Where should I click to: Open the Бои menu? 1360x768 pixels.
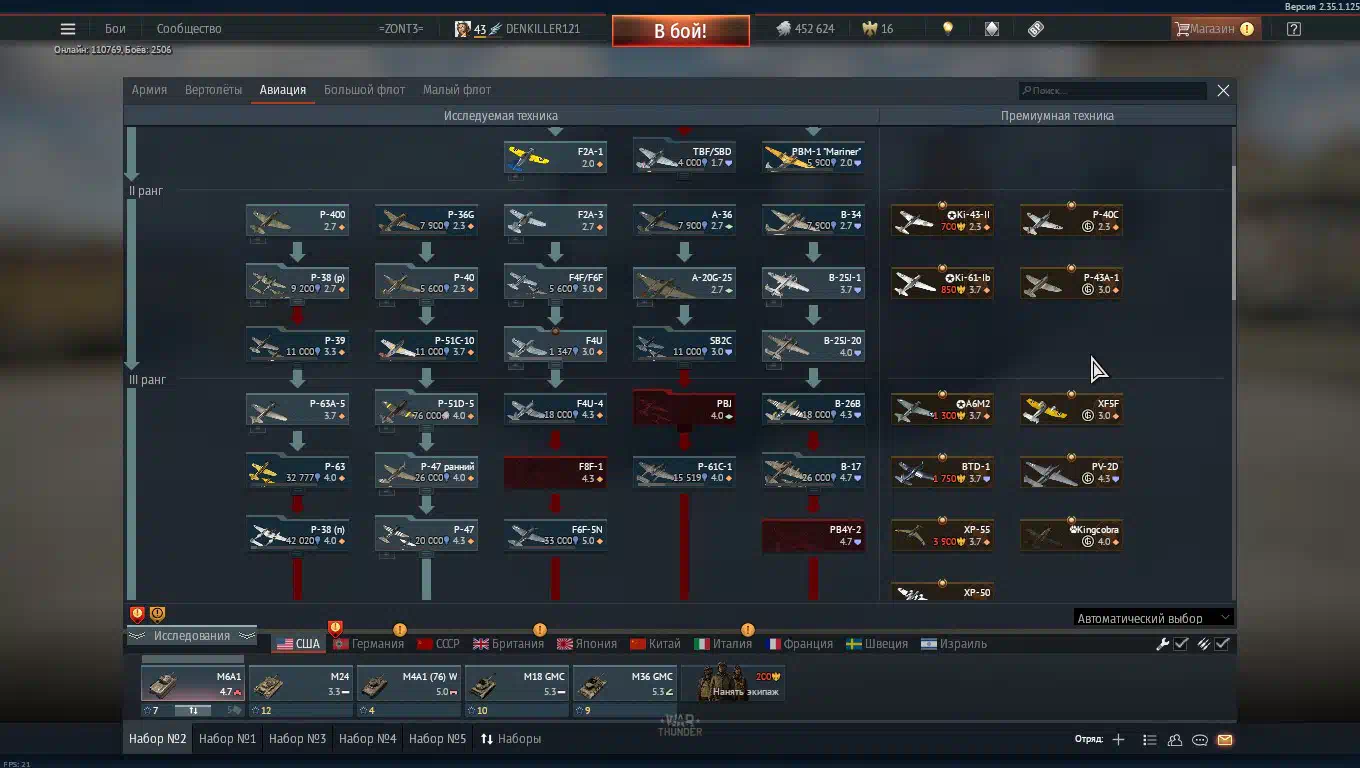115,29
